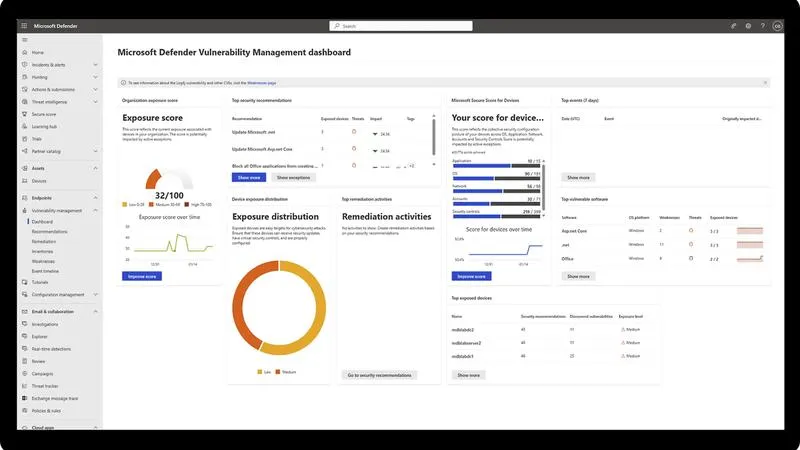Image resolution: width=800 pixels, height=450 pixels.
Task: Open the help question mark icon
Action: click(763, 26)
